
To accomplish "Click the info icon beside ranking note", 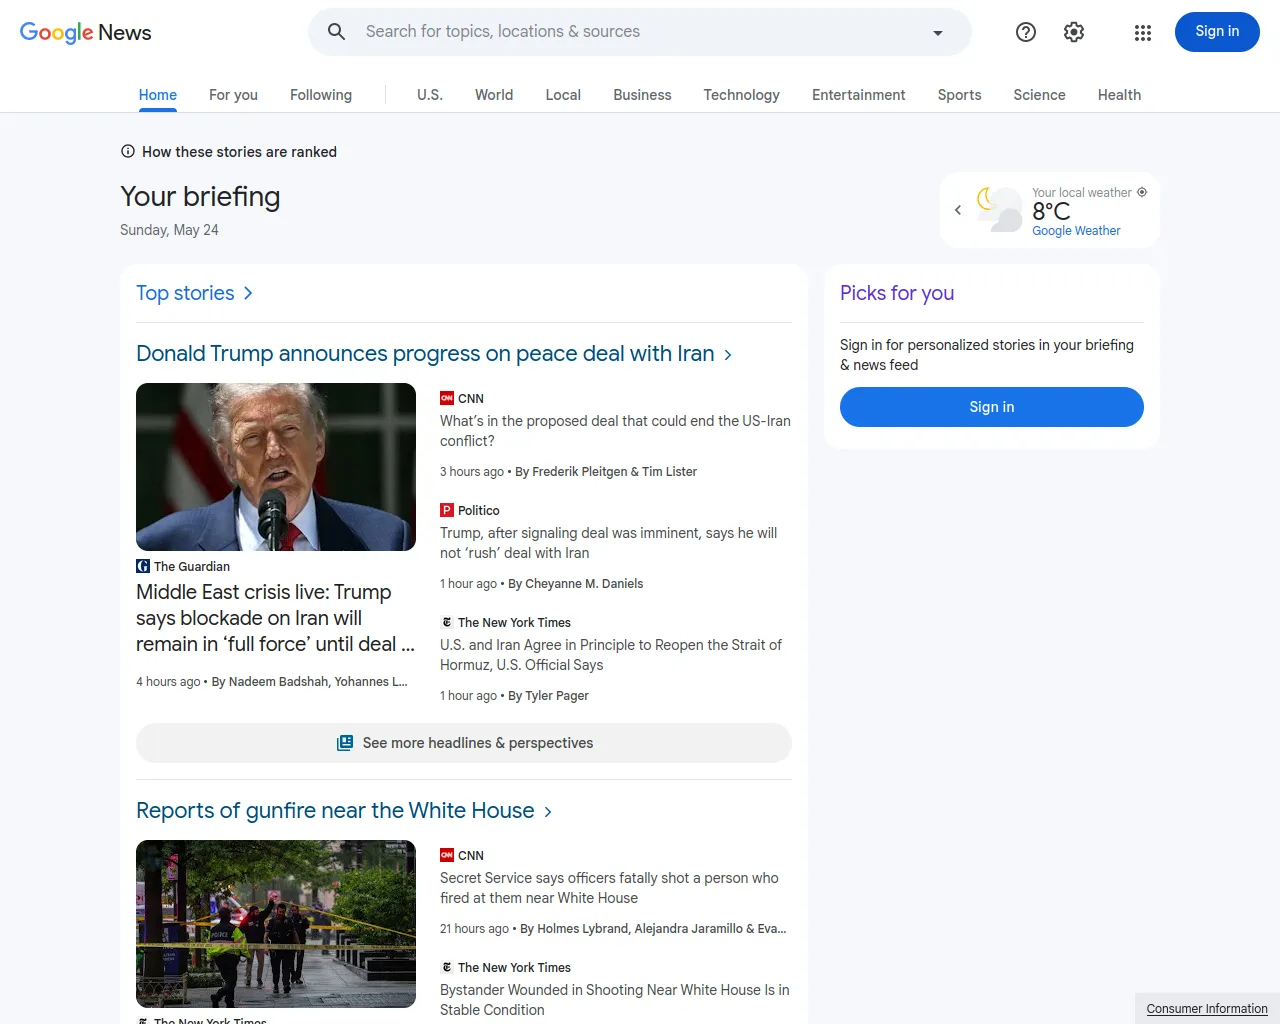I will [x=128, y=152].
